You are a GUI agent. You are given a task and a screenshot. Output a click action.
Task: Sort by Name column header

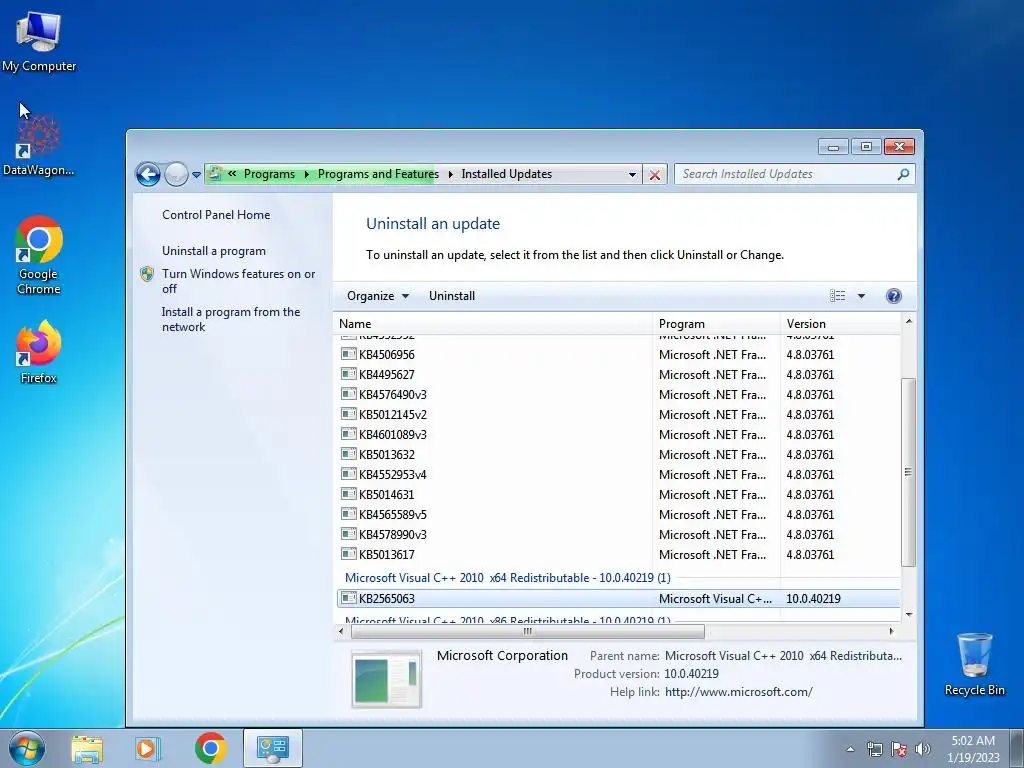494,323
